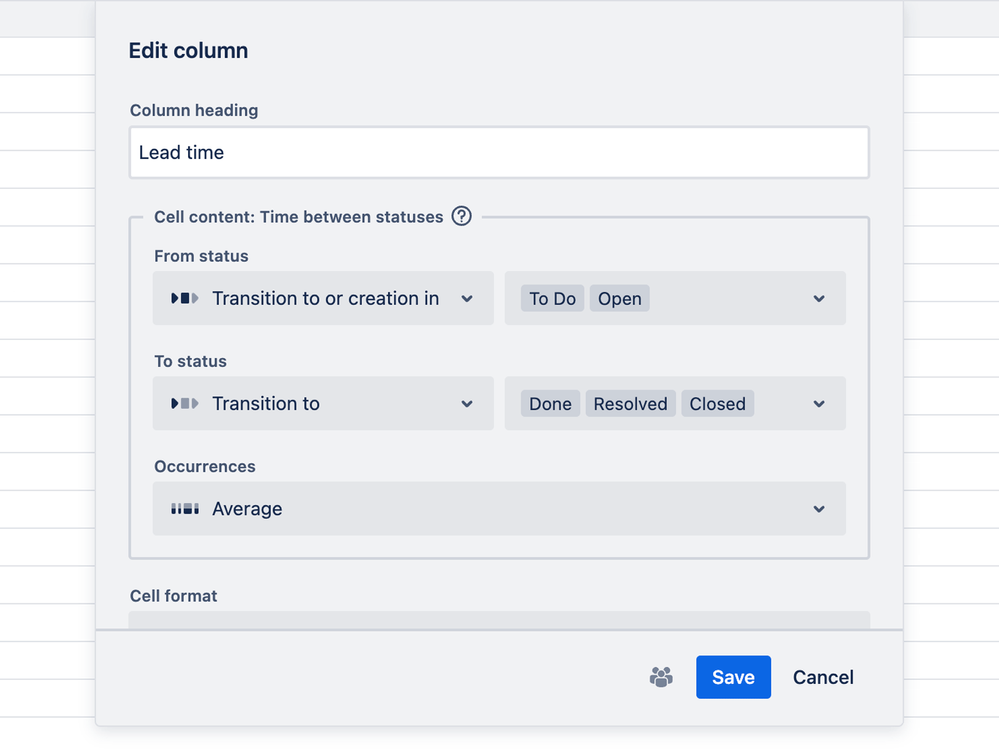Screen dimensions: 999x754
Task: Click the help icon beside Cell content
Action: coord(461,216)
